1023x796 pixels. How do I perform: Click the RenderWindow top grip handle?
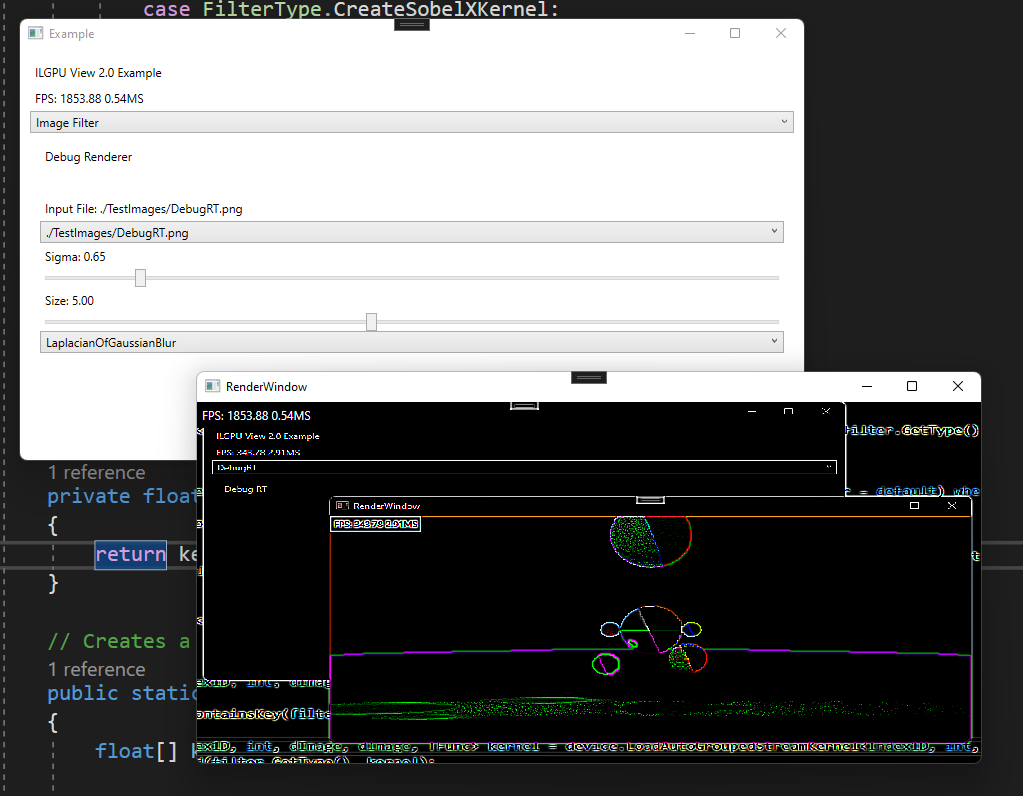[x=588, y=378]
